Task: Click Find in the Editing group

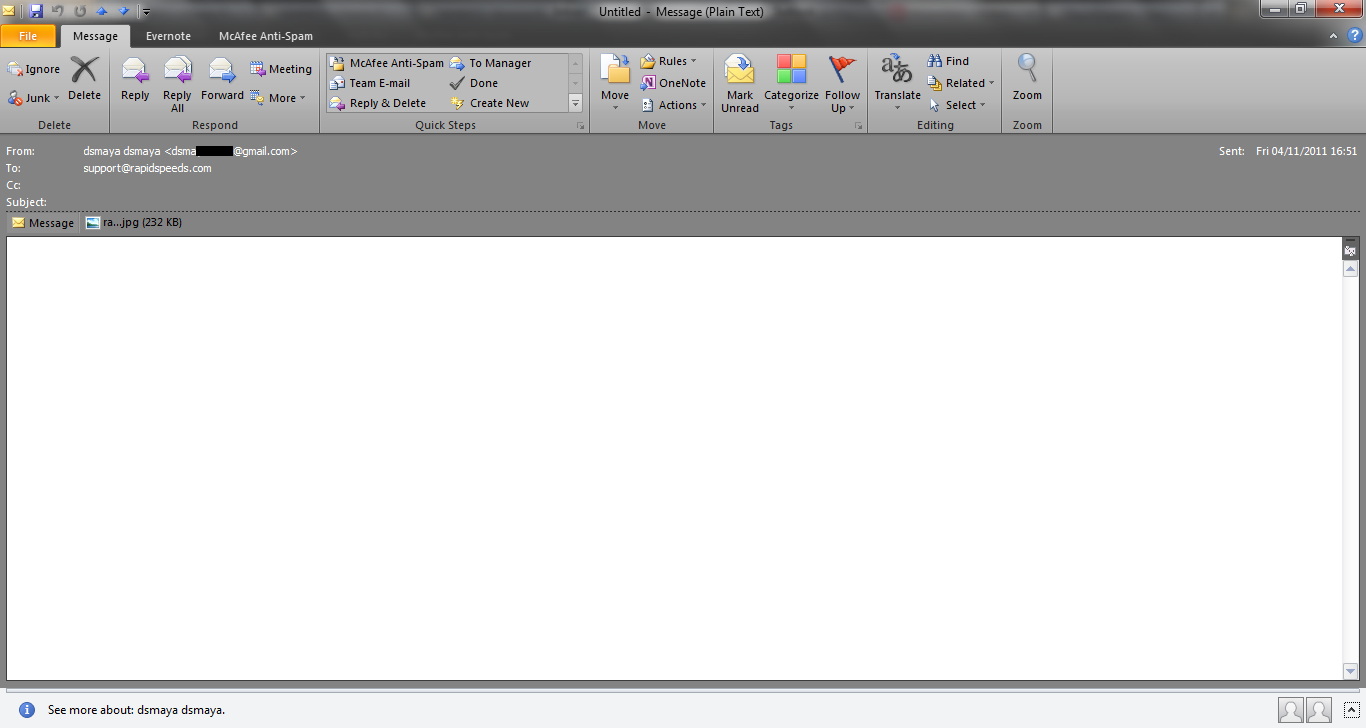Action: click(x=948, y=61)
